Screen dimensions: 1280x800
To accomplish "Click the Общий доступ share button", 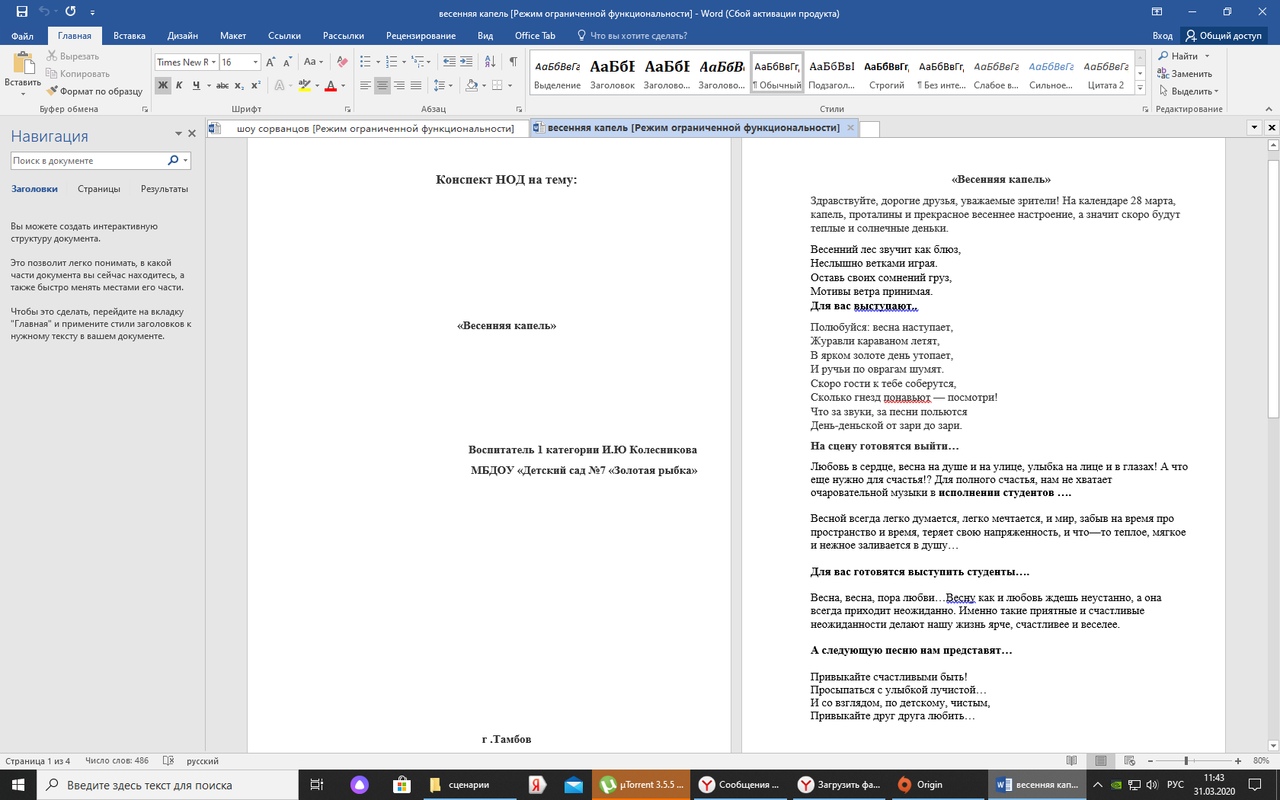I will pos(1223,36).
